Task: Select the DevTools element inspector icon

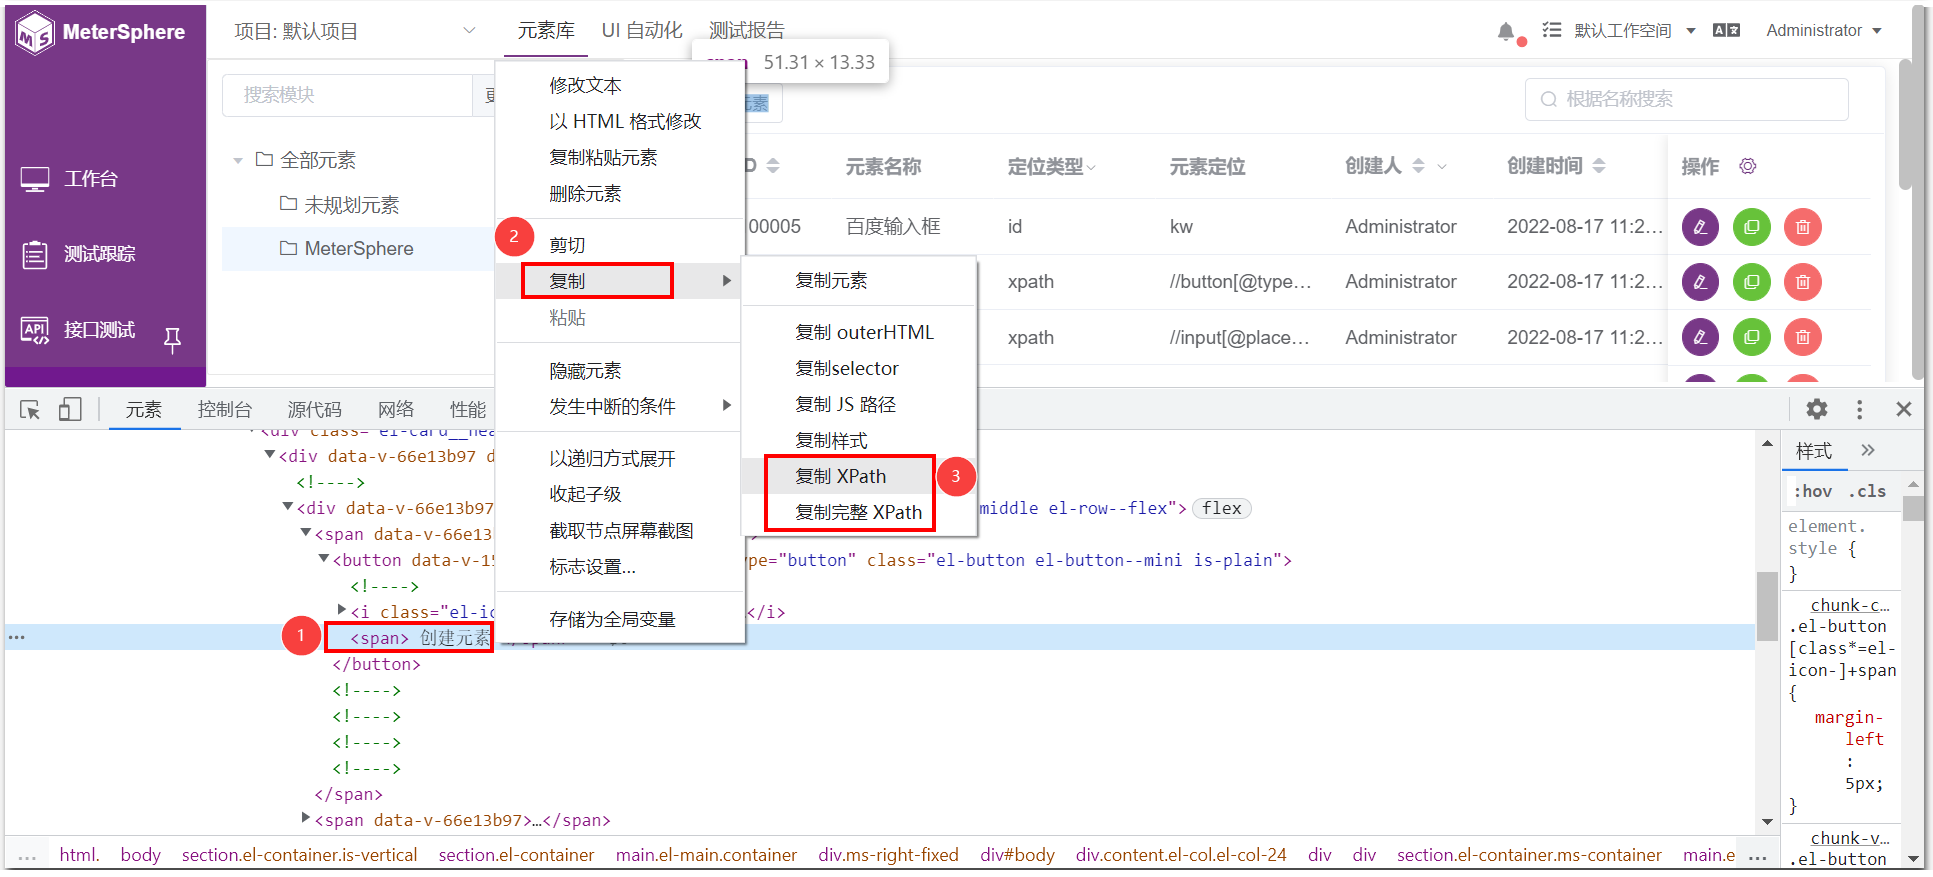Action: (30, 409)
